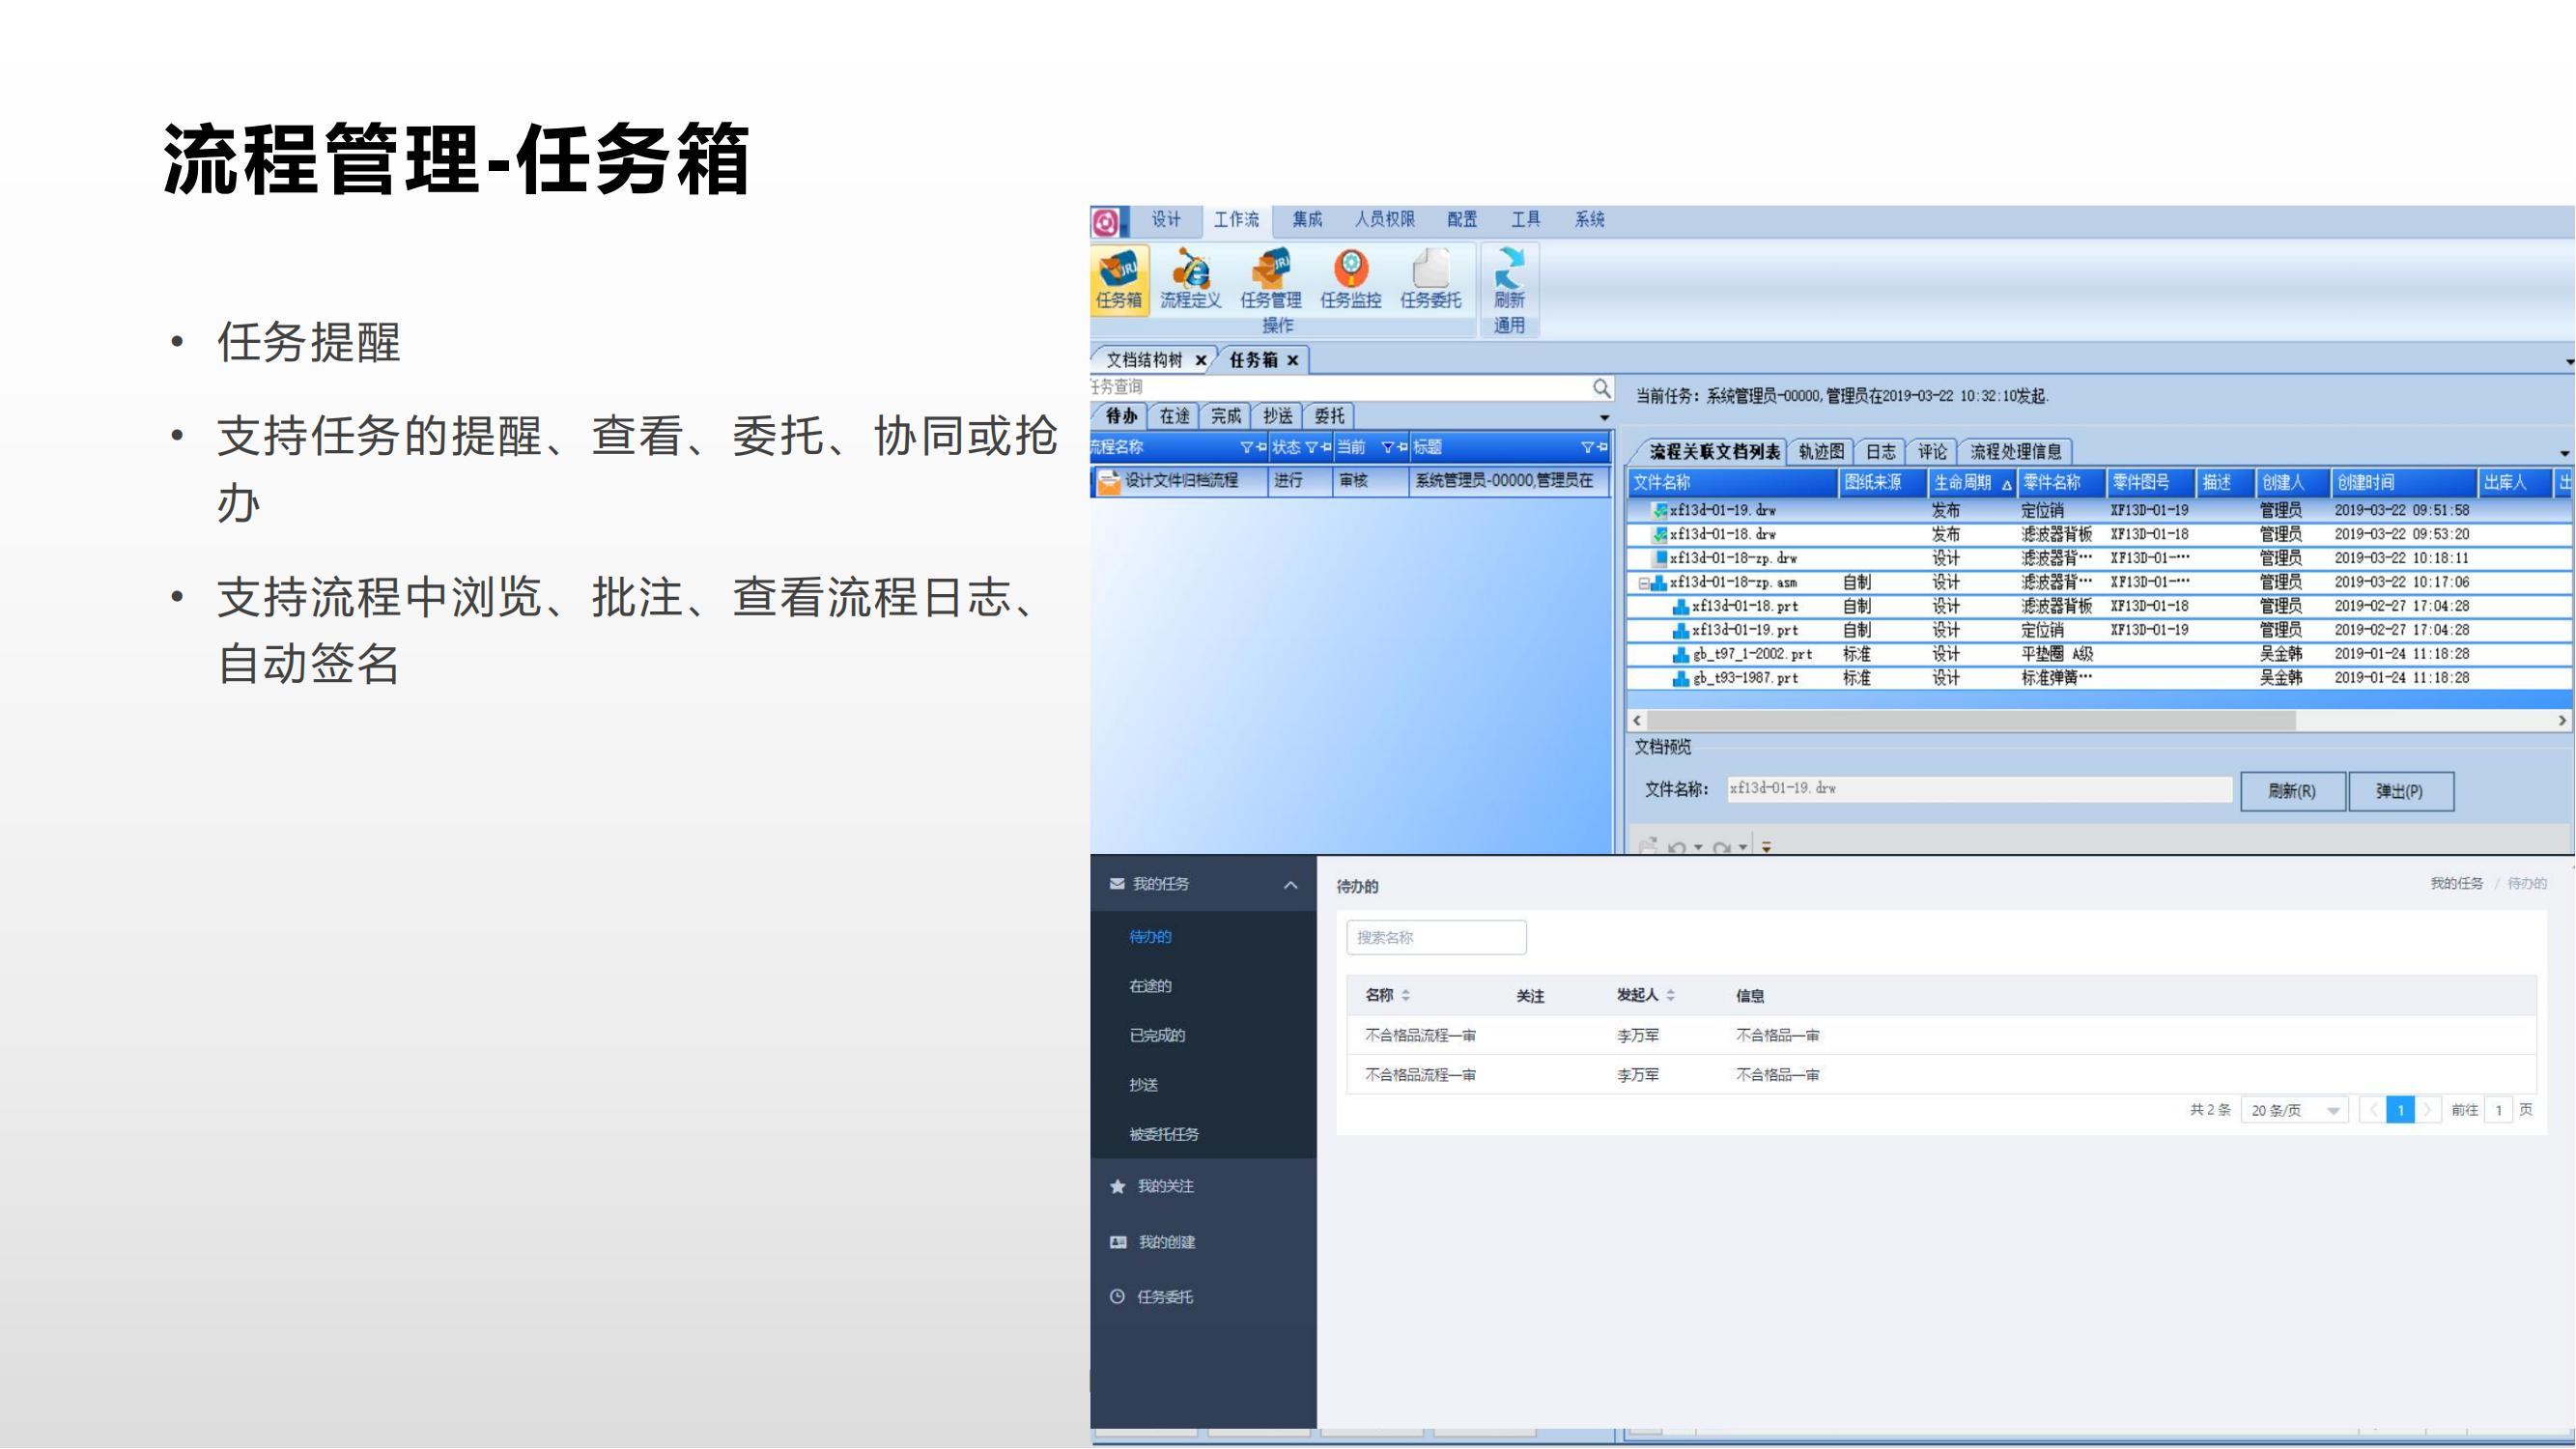Open the 轨迹图 tab
2576x1449 pixels.
coord(1820,452)
